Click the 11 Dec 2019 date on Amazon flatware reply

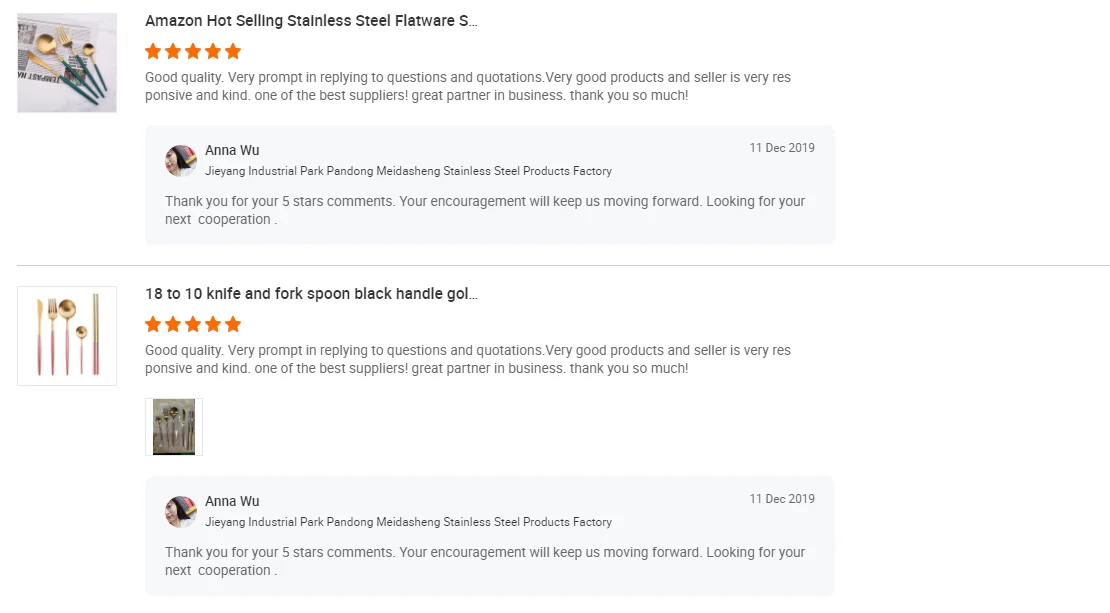[x=782, y=148]
